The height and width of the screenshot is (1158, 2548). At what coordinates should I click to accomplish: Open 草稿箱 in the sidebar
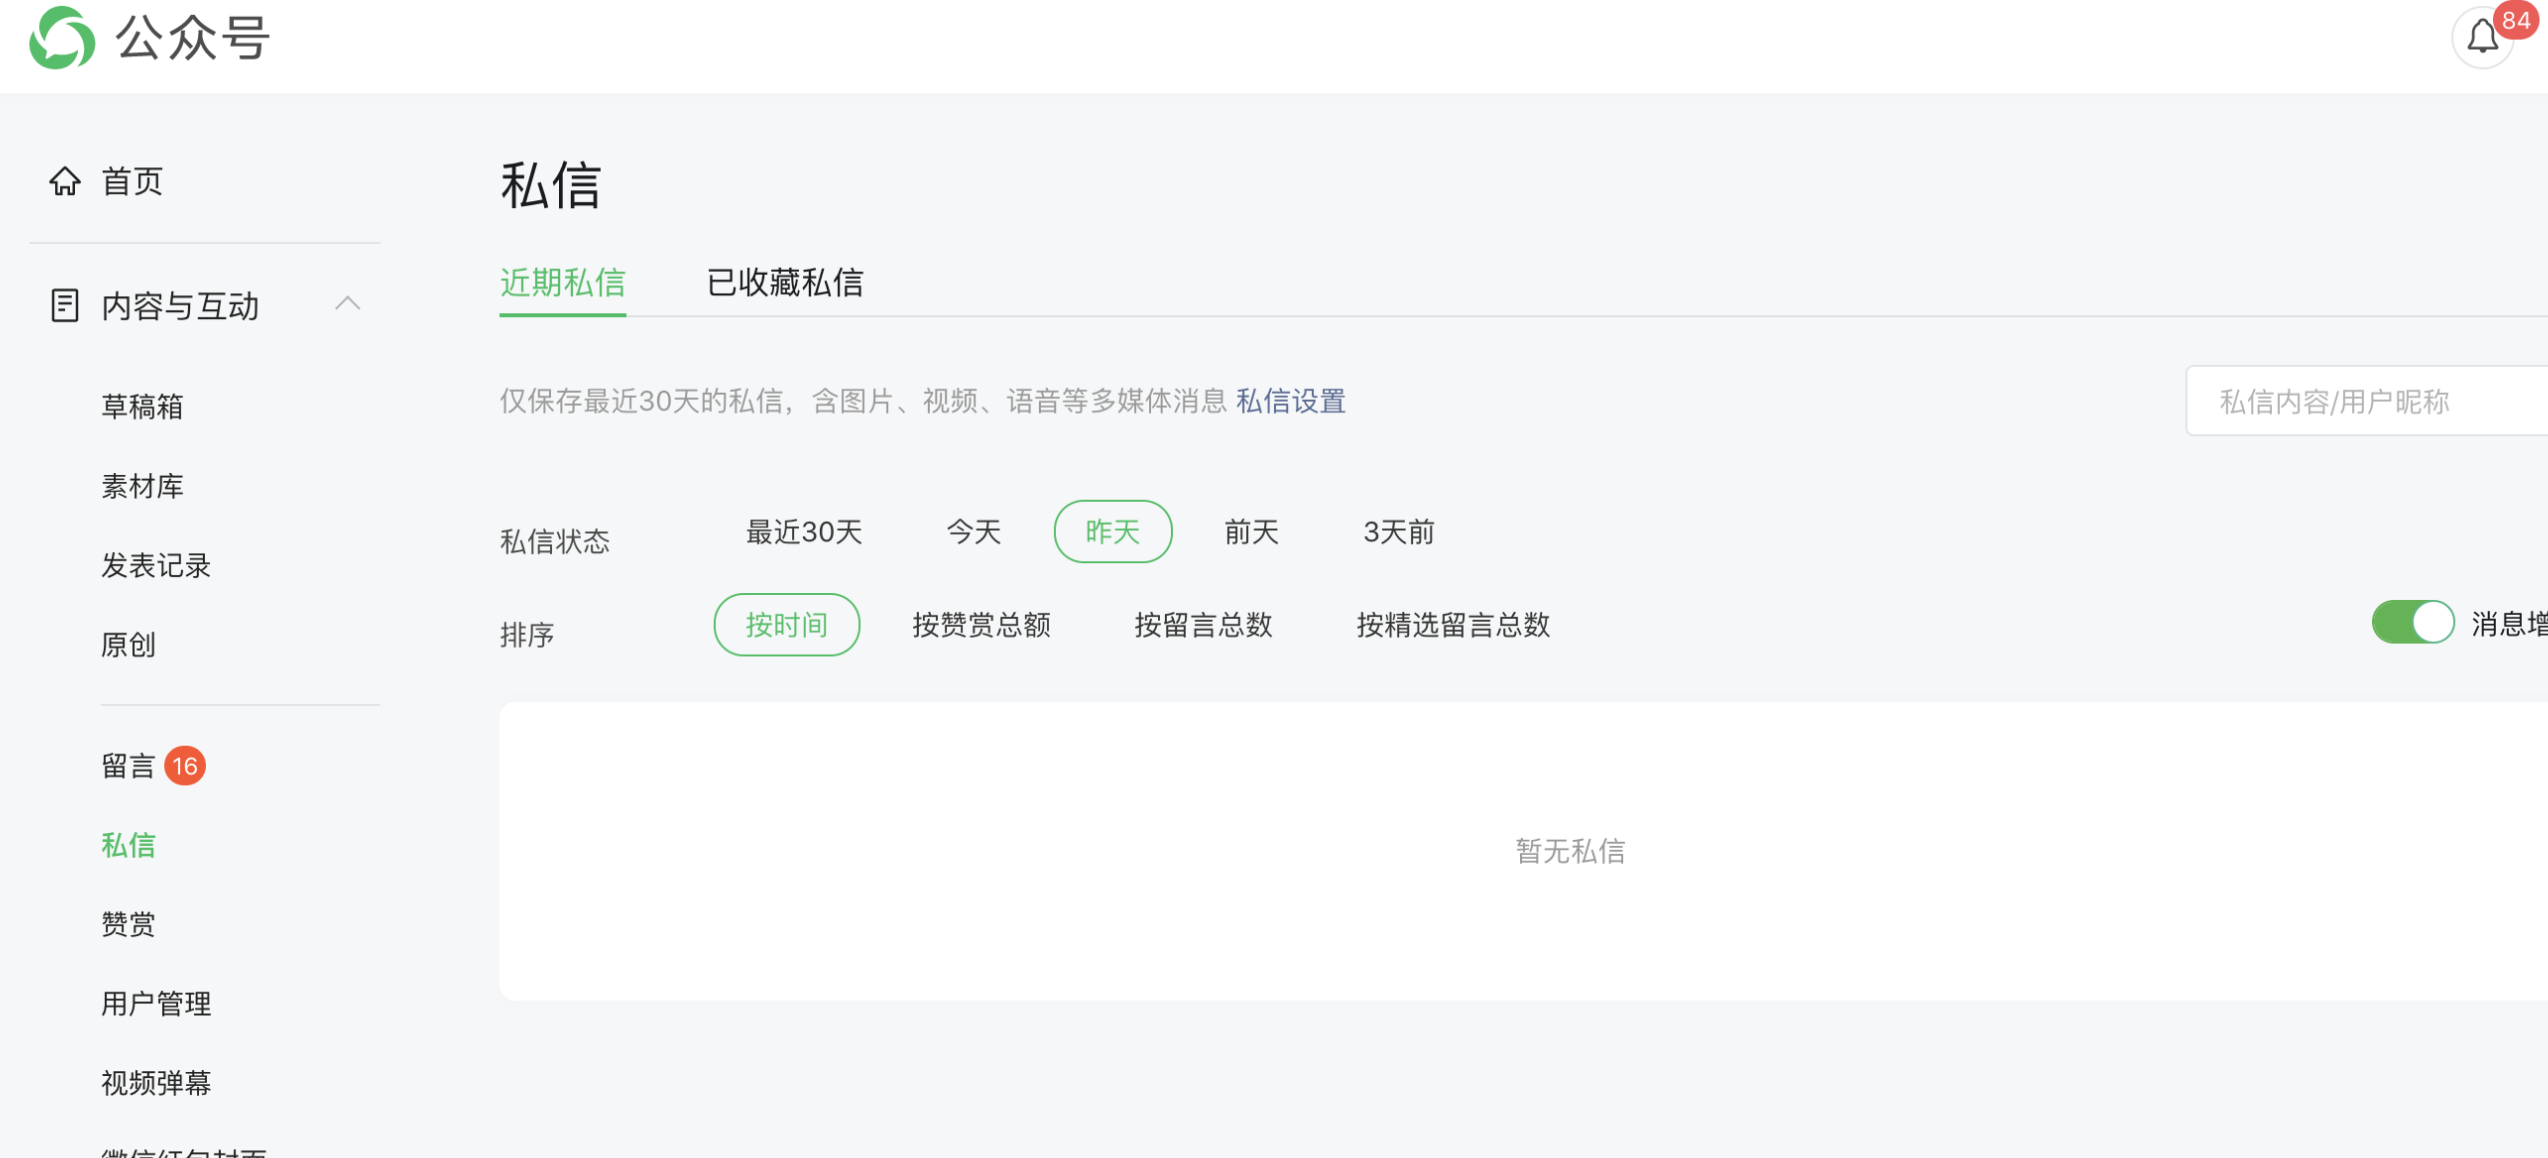pos(142,406)
